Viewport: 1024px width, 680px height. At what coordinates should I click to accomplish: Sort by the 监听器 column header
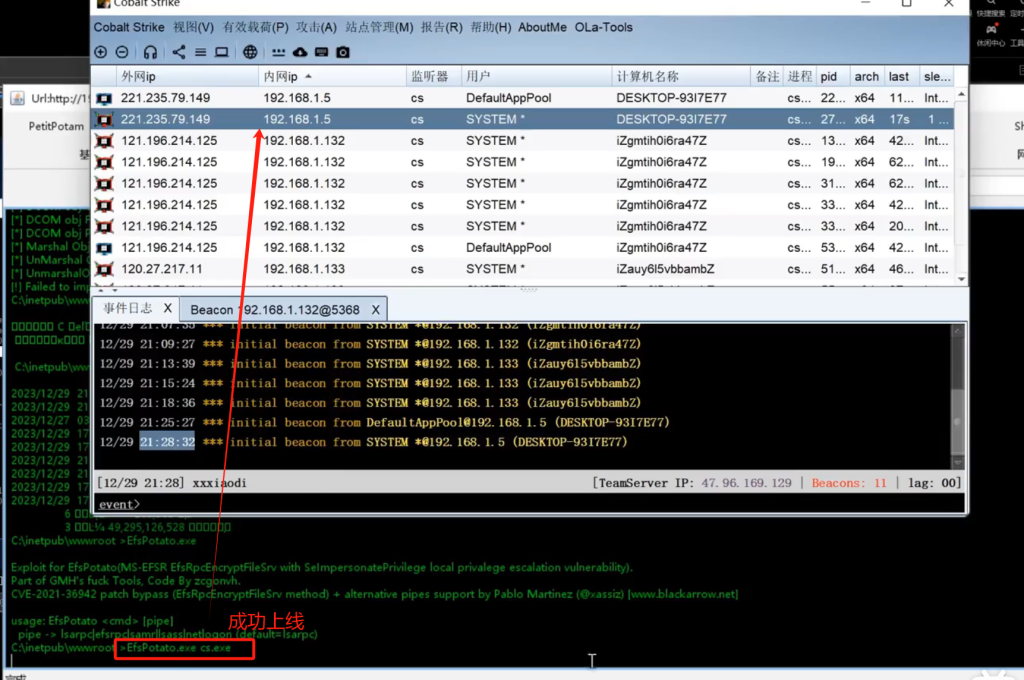434,76
